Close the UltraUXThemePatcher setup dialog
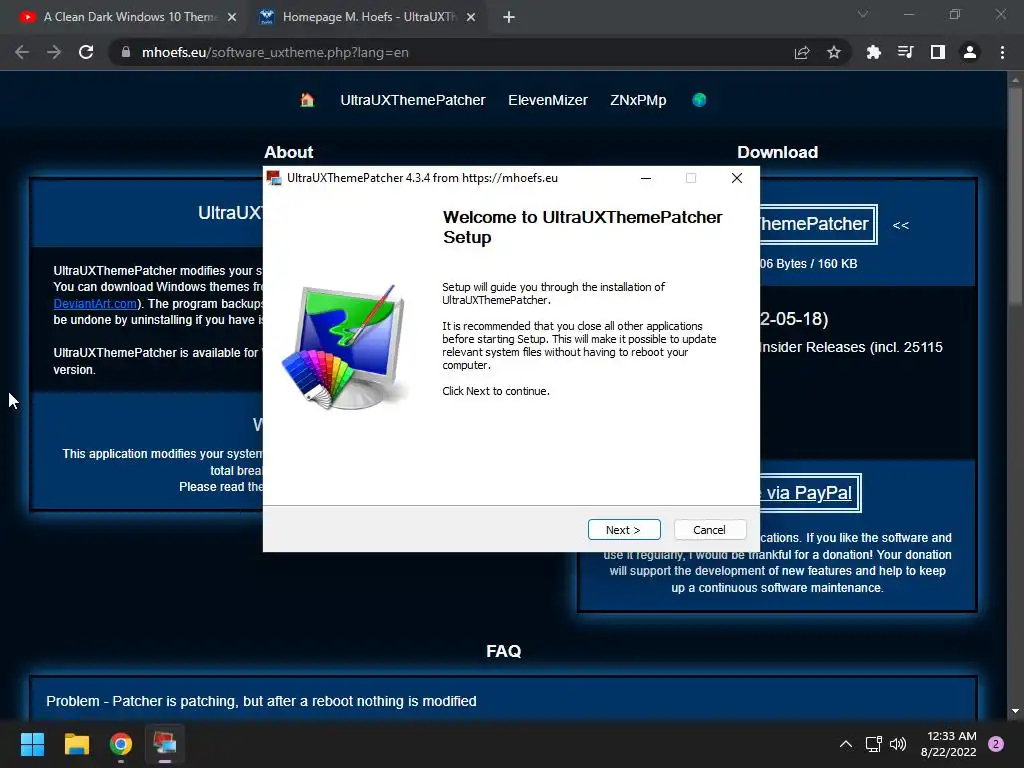This screenshot has height=768, width=1024. coord(737,178)
